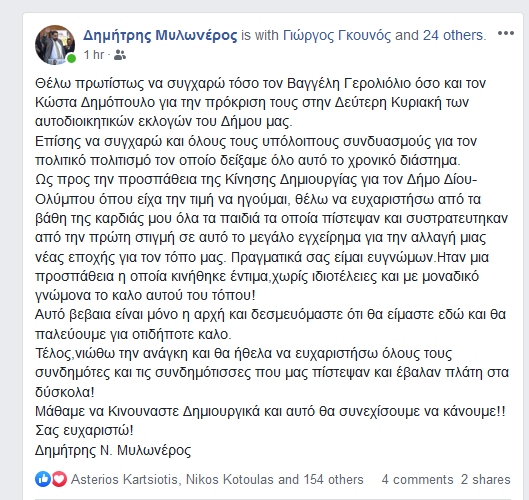View the 2 shares list

pos(485,479)
